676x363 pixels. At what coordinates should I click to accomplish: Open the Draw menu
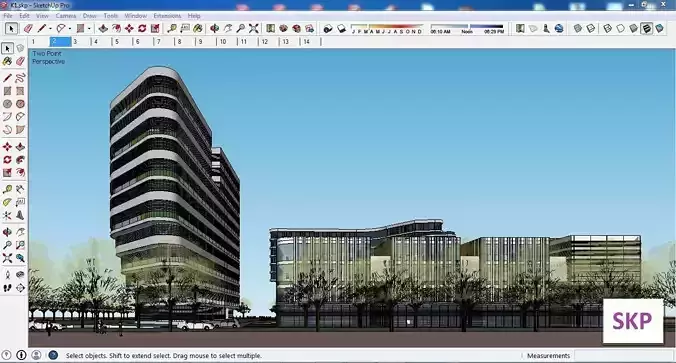90,16
